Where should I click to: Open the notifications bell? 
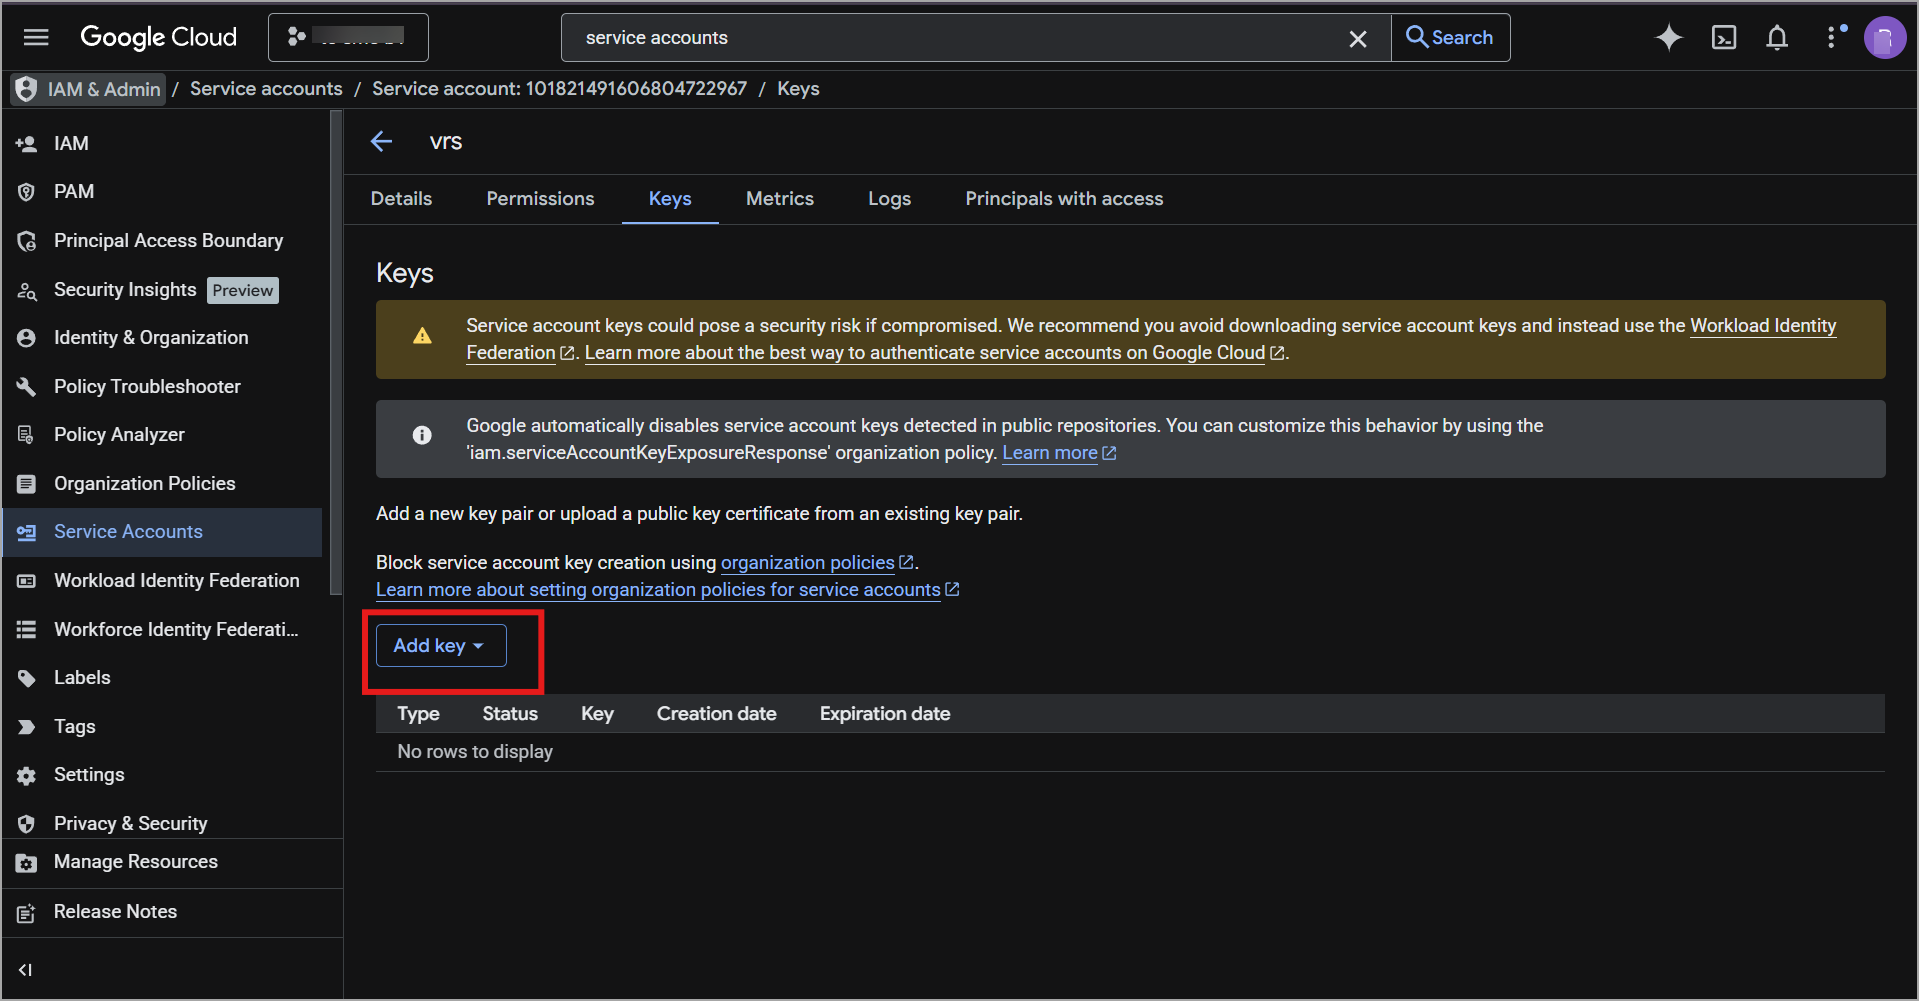coord(1776,38)
